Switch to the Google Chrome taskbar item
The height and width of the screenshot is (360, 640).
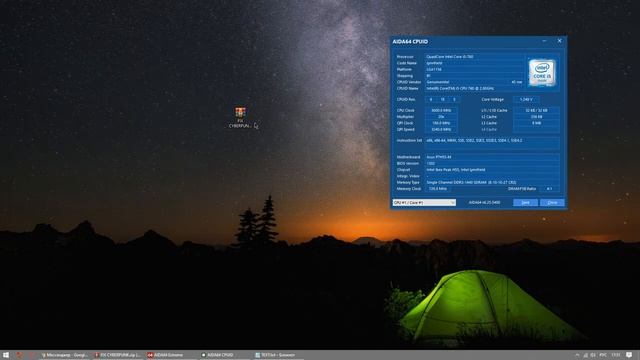tap(65, 355)
